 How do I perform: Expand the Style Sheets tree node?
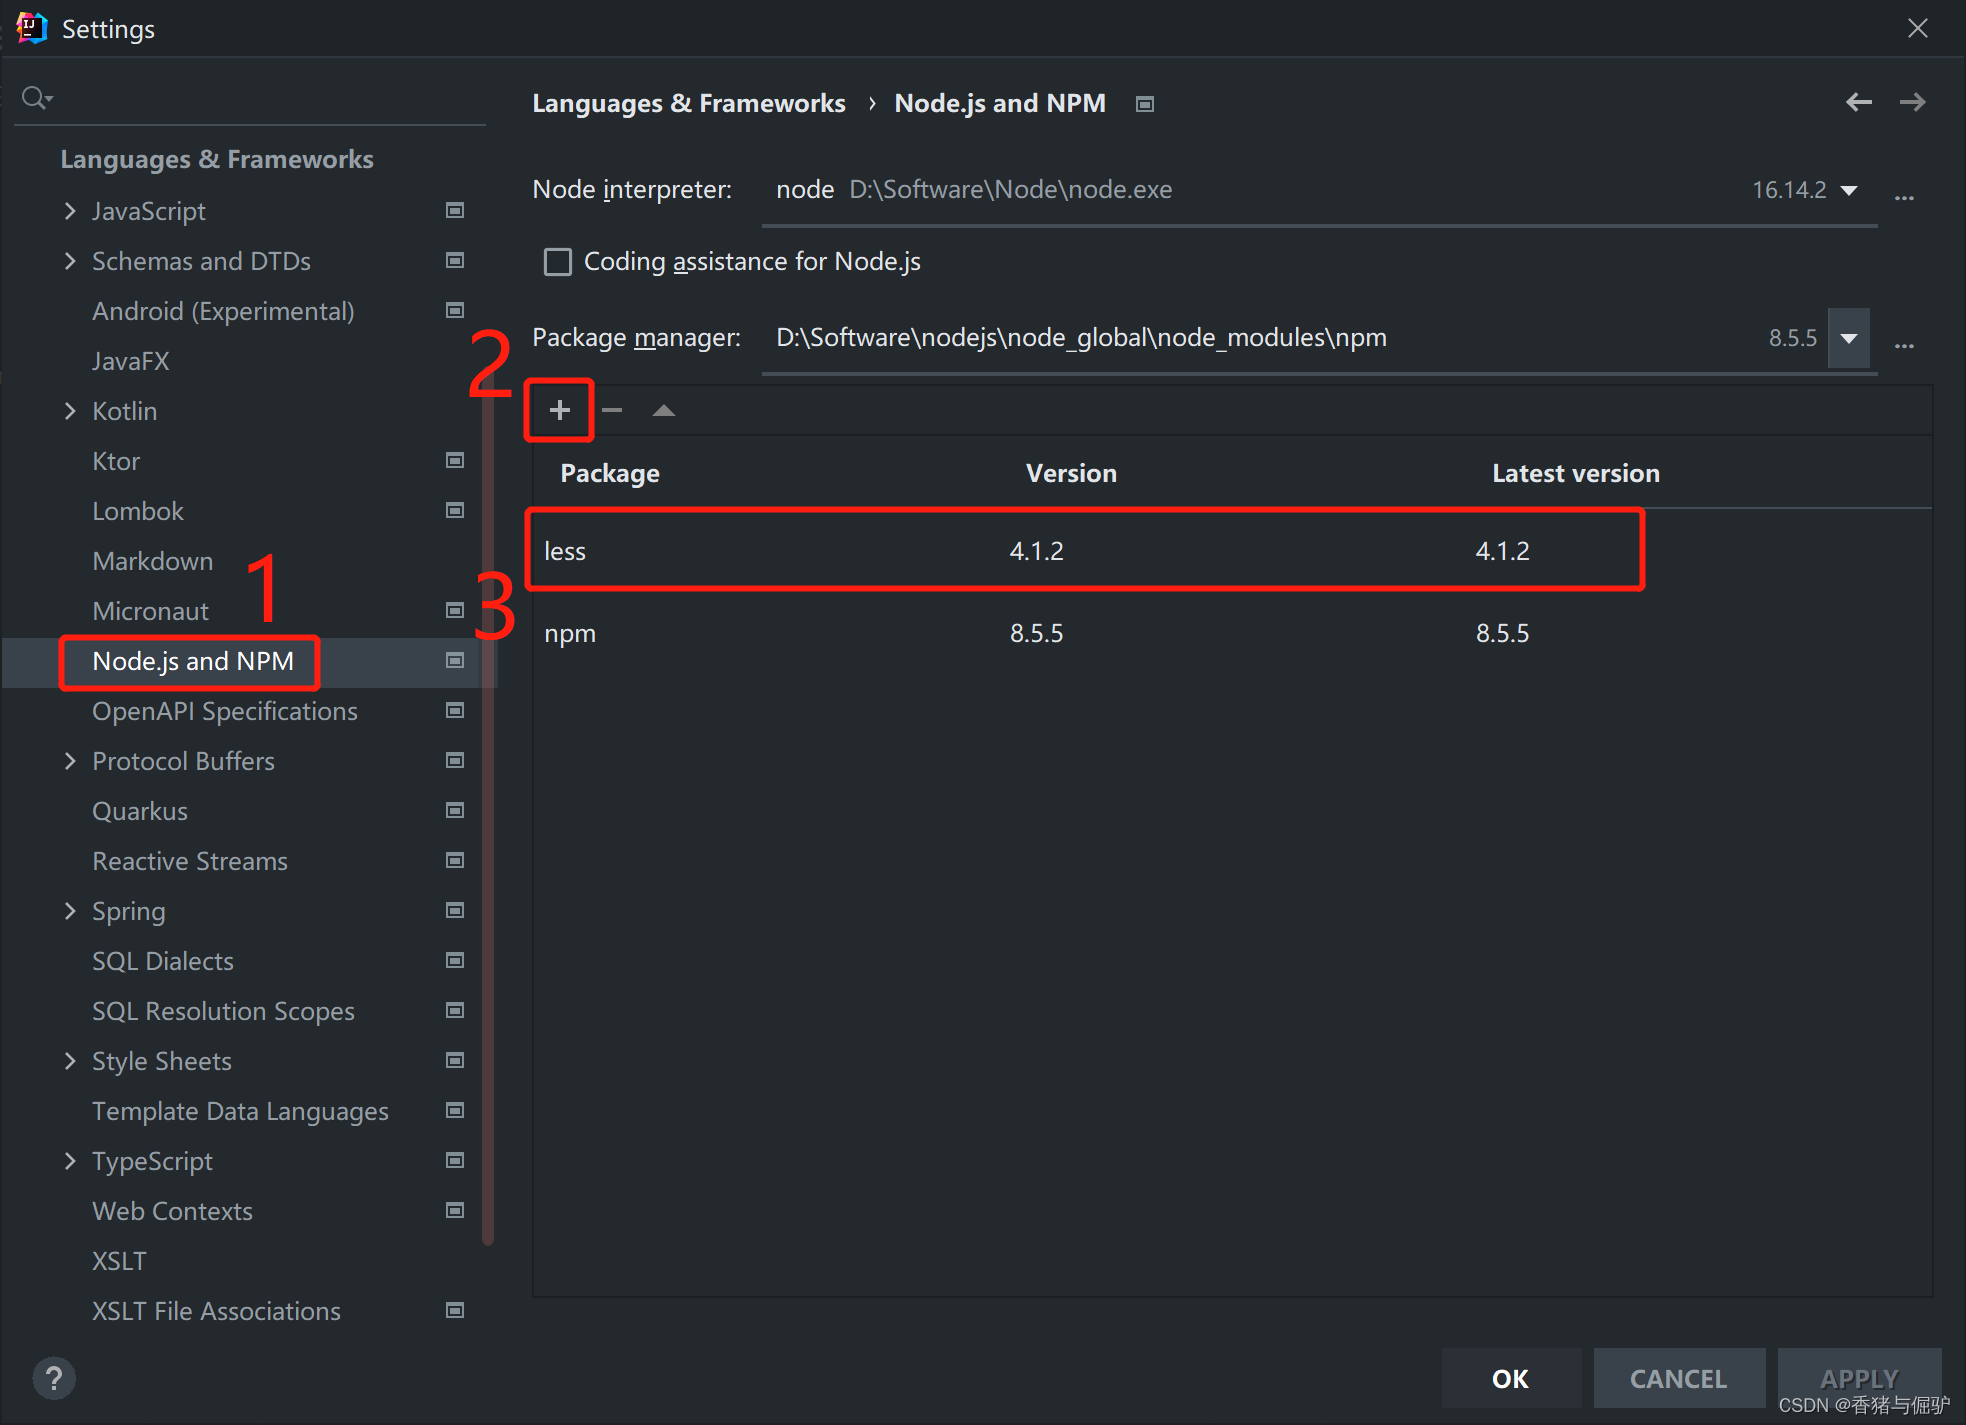pyautogui.click(x=70, y=1061)
